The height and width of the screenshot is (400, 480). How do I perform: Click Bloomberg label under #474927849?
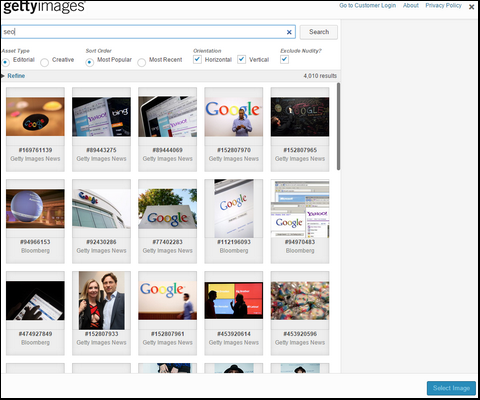click(35, 343)
